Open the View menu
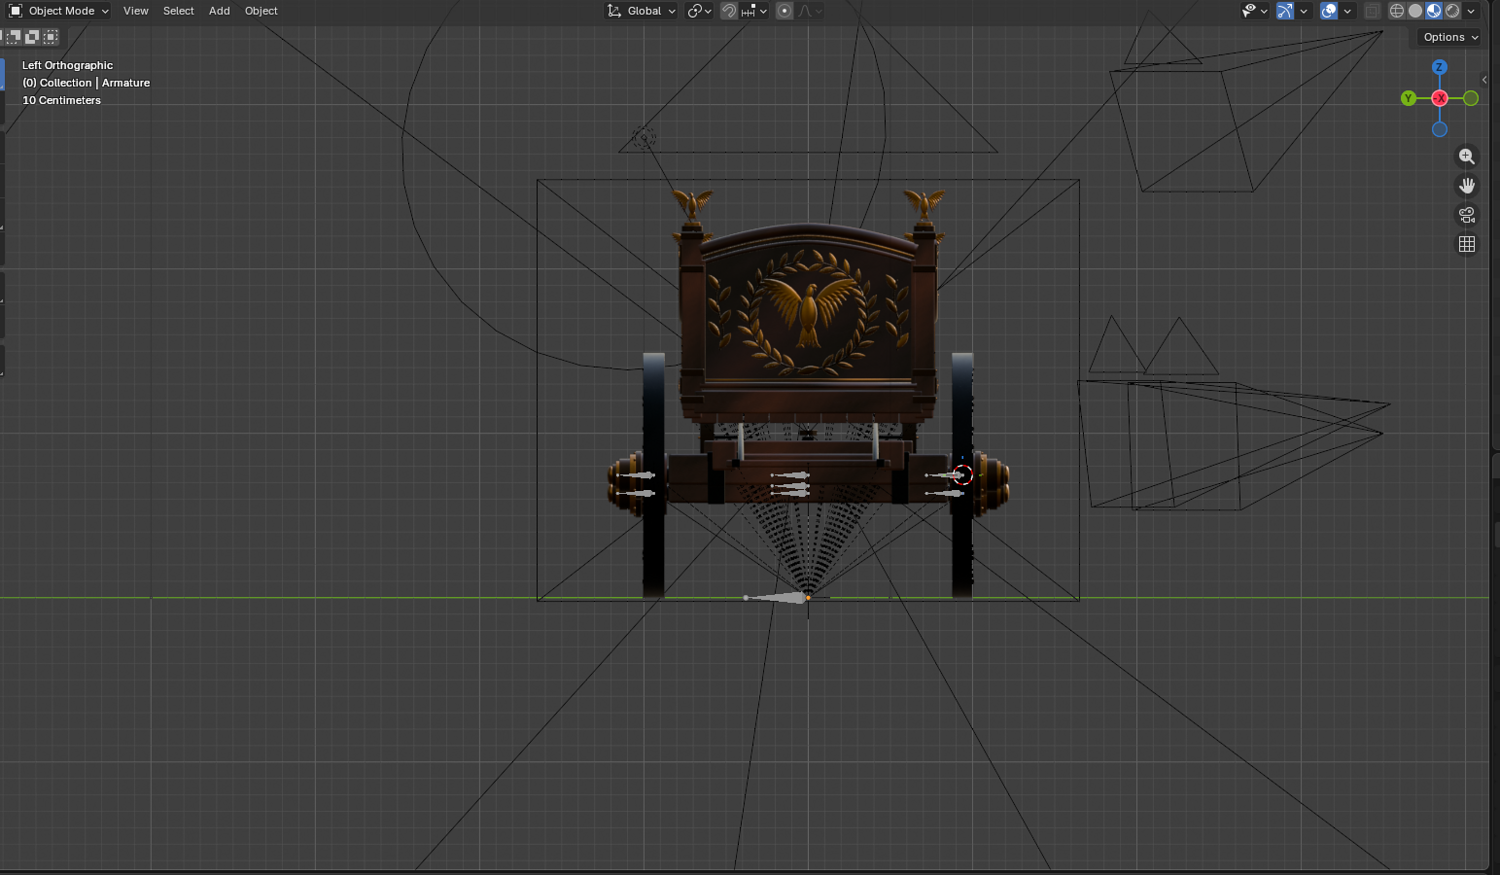The height and width of the screenshot is (875, 1500). pos(136,11)
